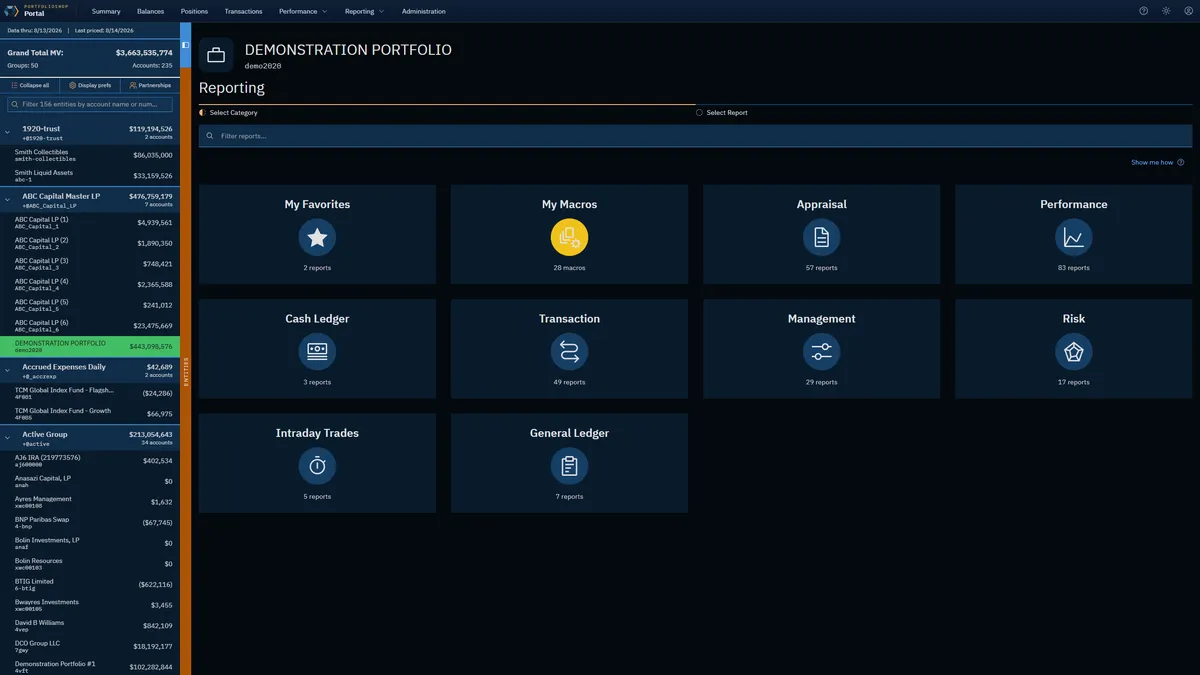This screenshot has width=1200, height=675.
Task: Click the Risk pentagon icon
Action: point(1073,352)
